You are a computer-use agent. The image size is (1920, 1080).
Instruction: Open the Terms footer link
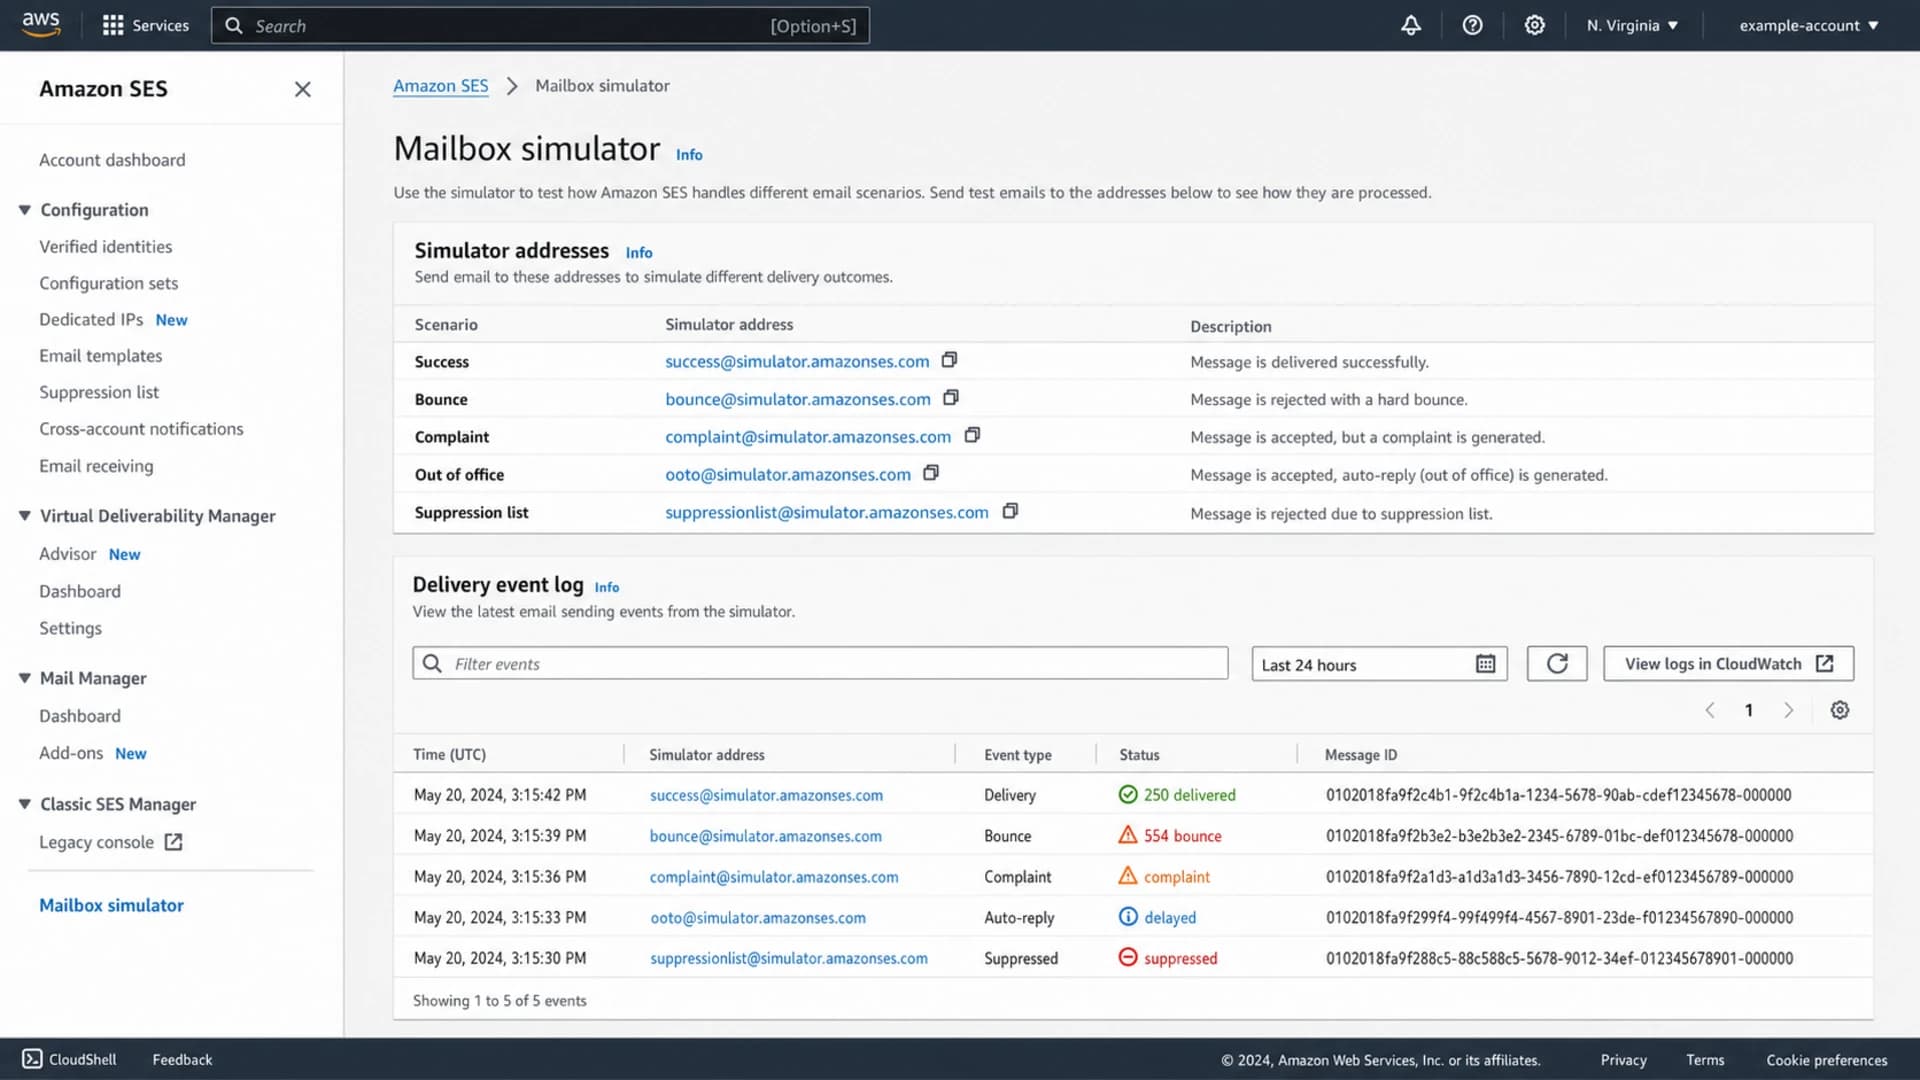[1705, 1060]
